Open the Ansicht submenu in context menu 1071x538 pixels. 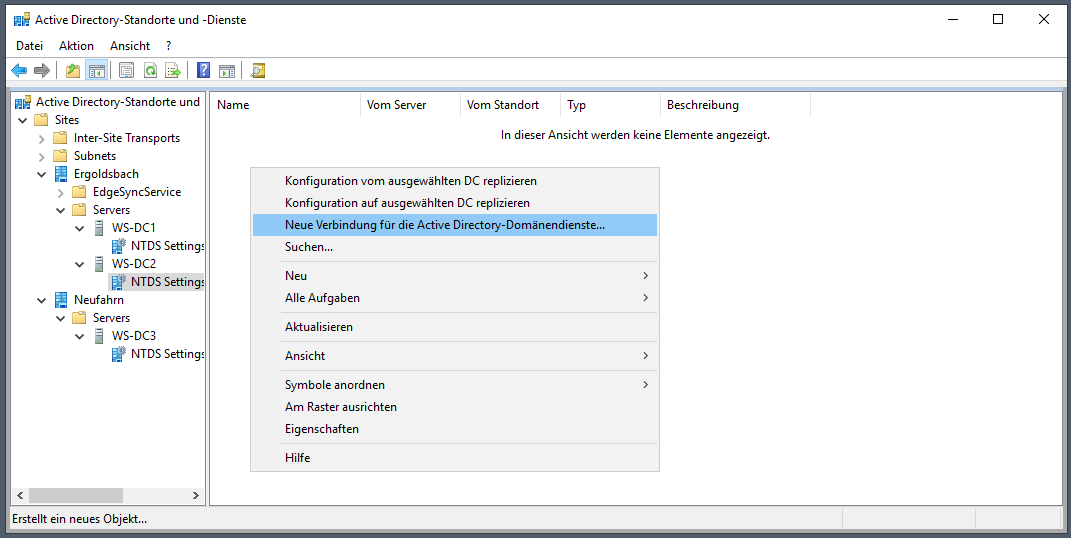point(455,356)
